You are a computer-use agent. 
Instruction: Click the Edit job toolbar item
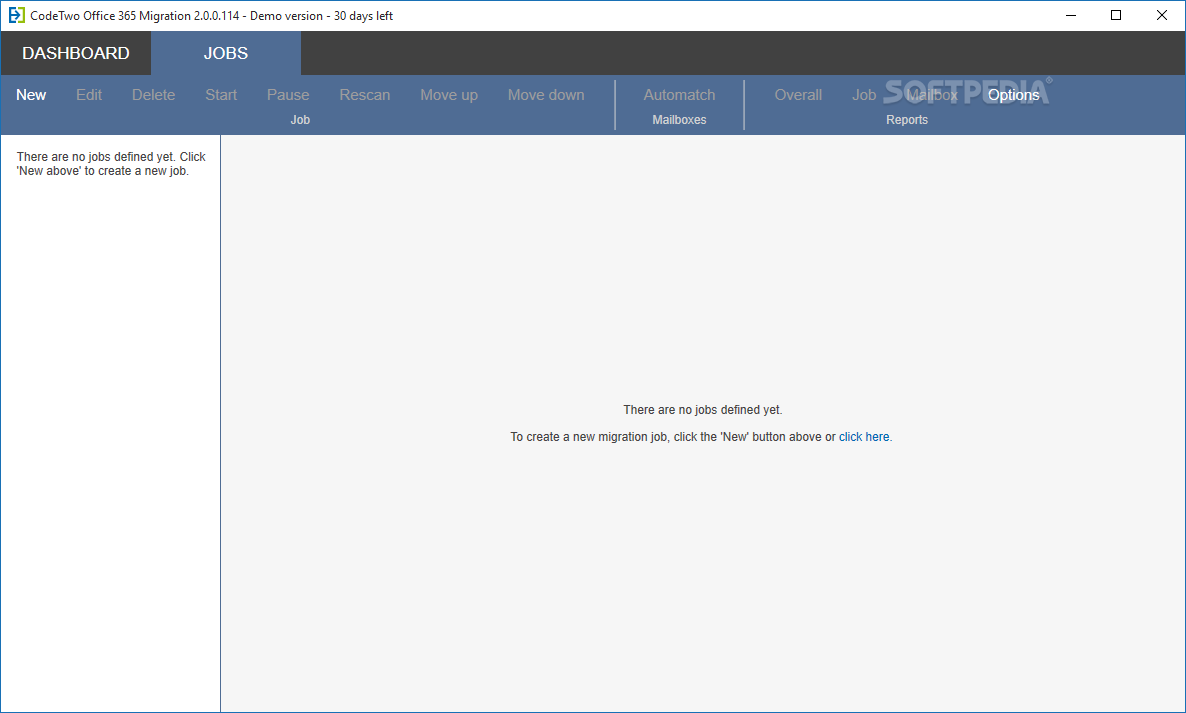coord(88,95)
